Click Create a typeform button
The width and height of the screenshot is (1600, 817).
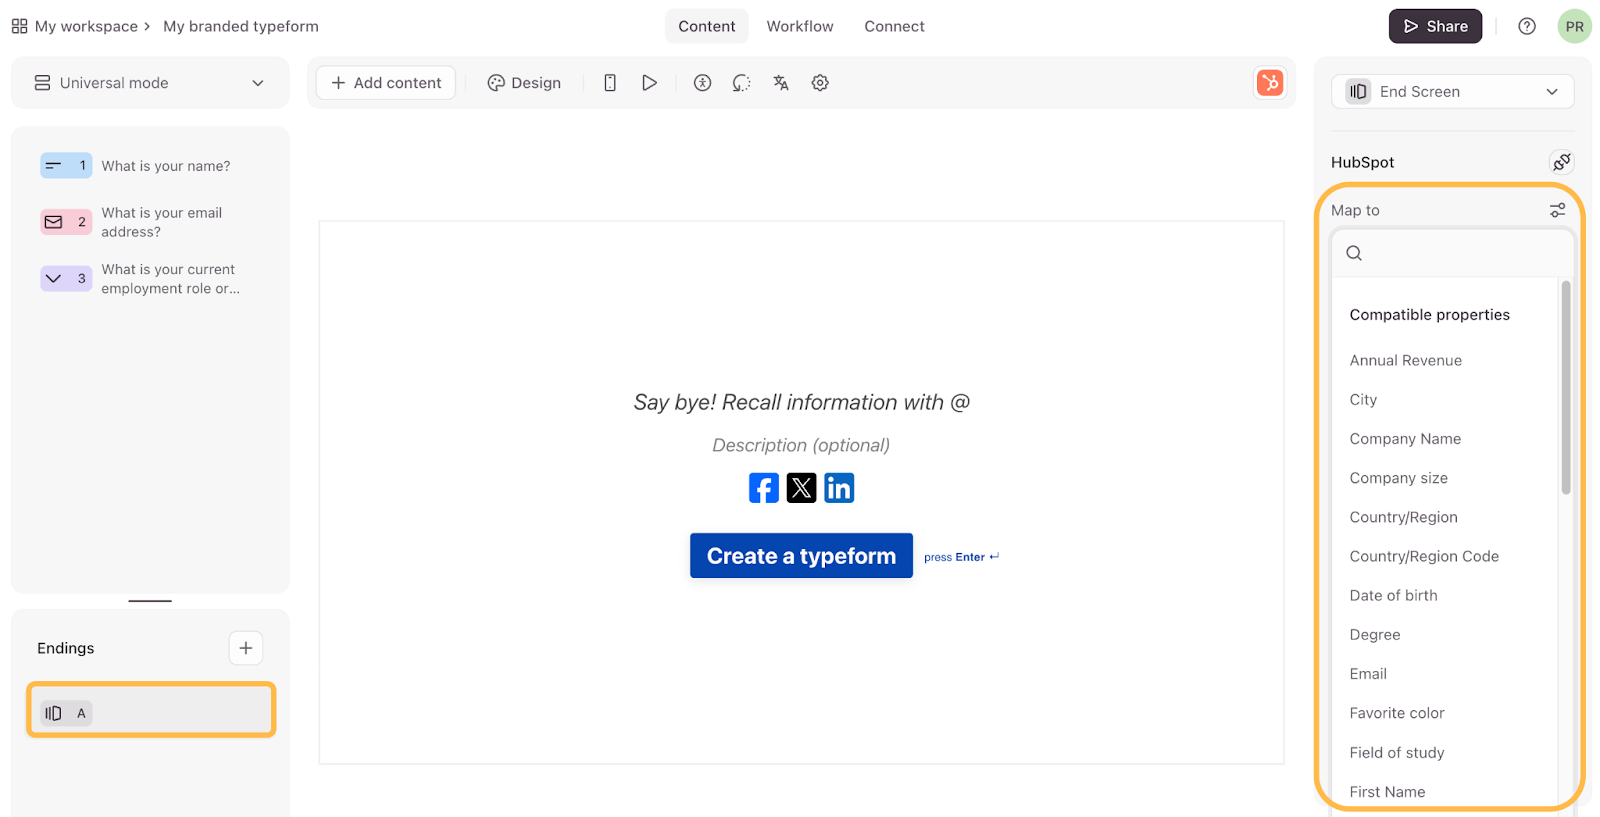pos(801,556)
